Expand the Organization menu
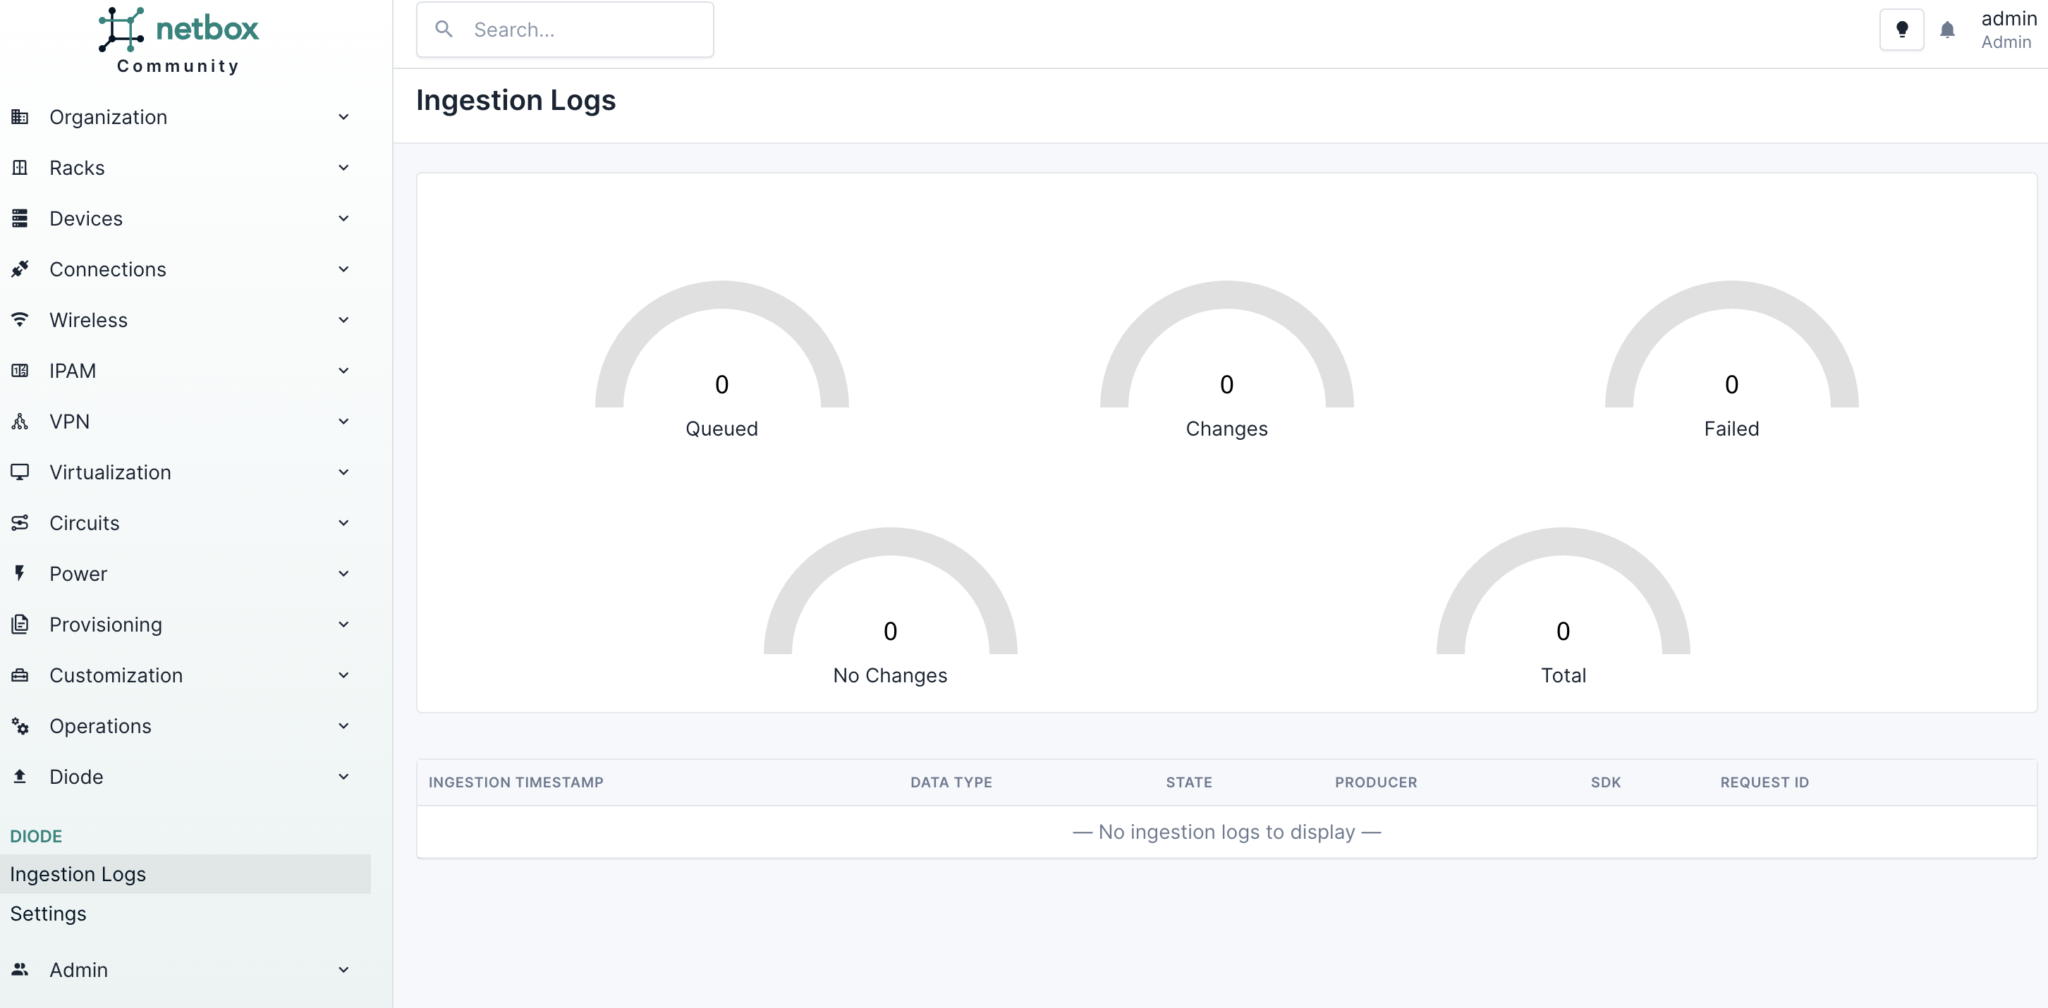This screenshot has height=1008, width=2048. pyautogui.click(x=108, y=117)
